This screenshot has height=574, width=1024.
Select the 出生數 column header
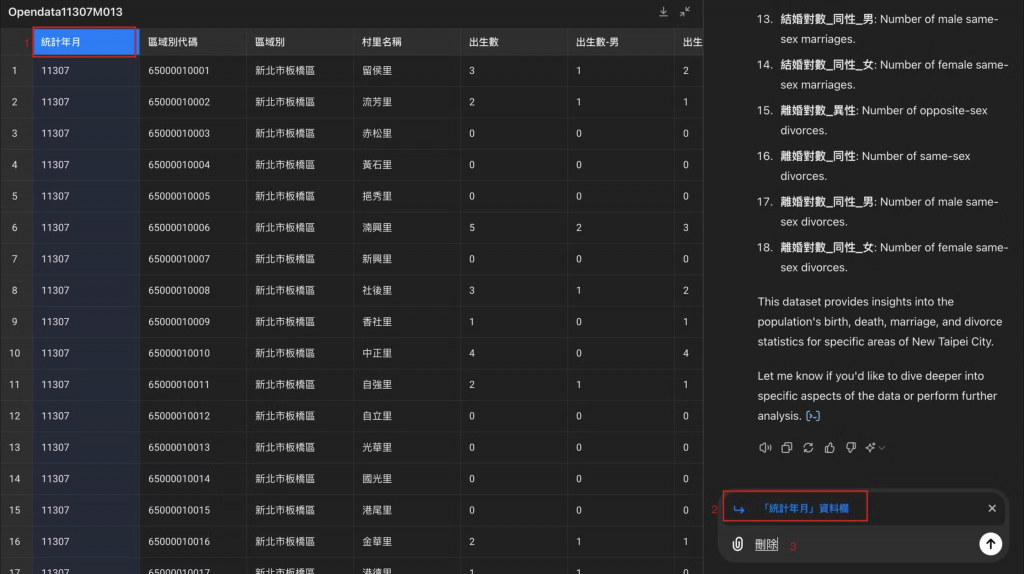tap(513, 42)
